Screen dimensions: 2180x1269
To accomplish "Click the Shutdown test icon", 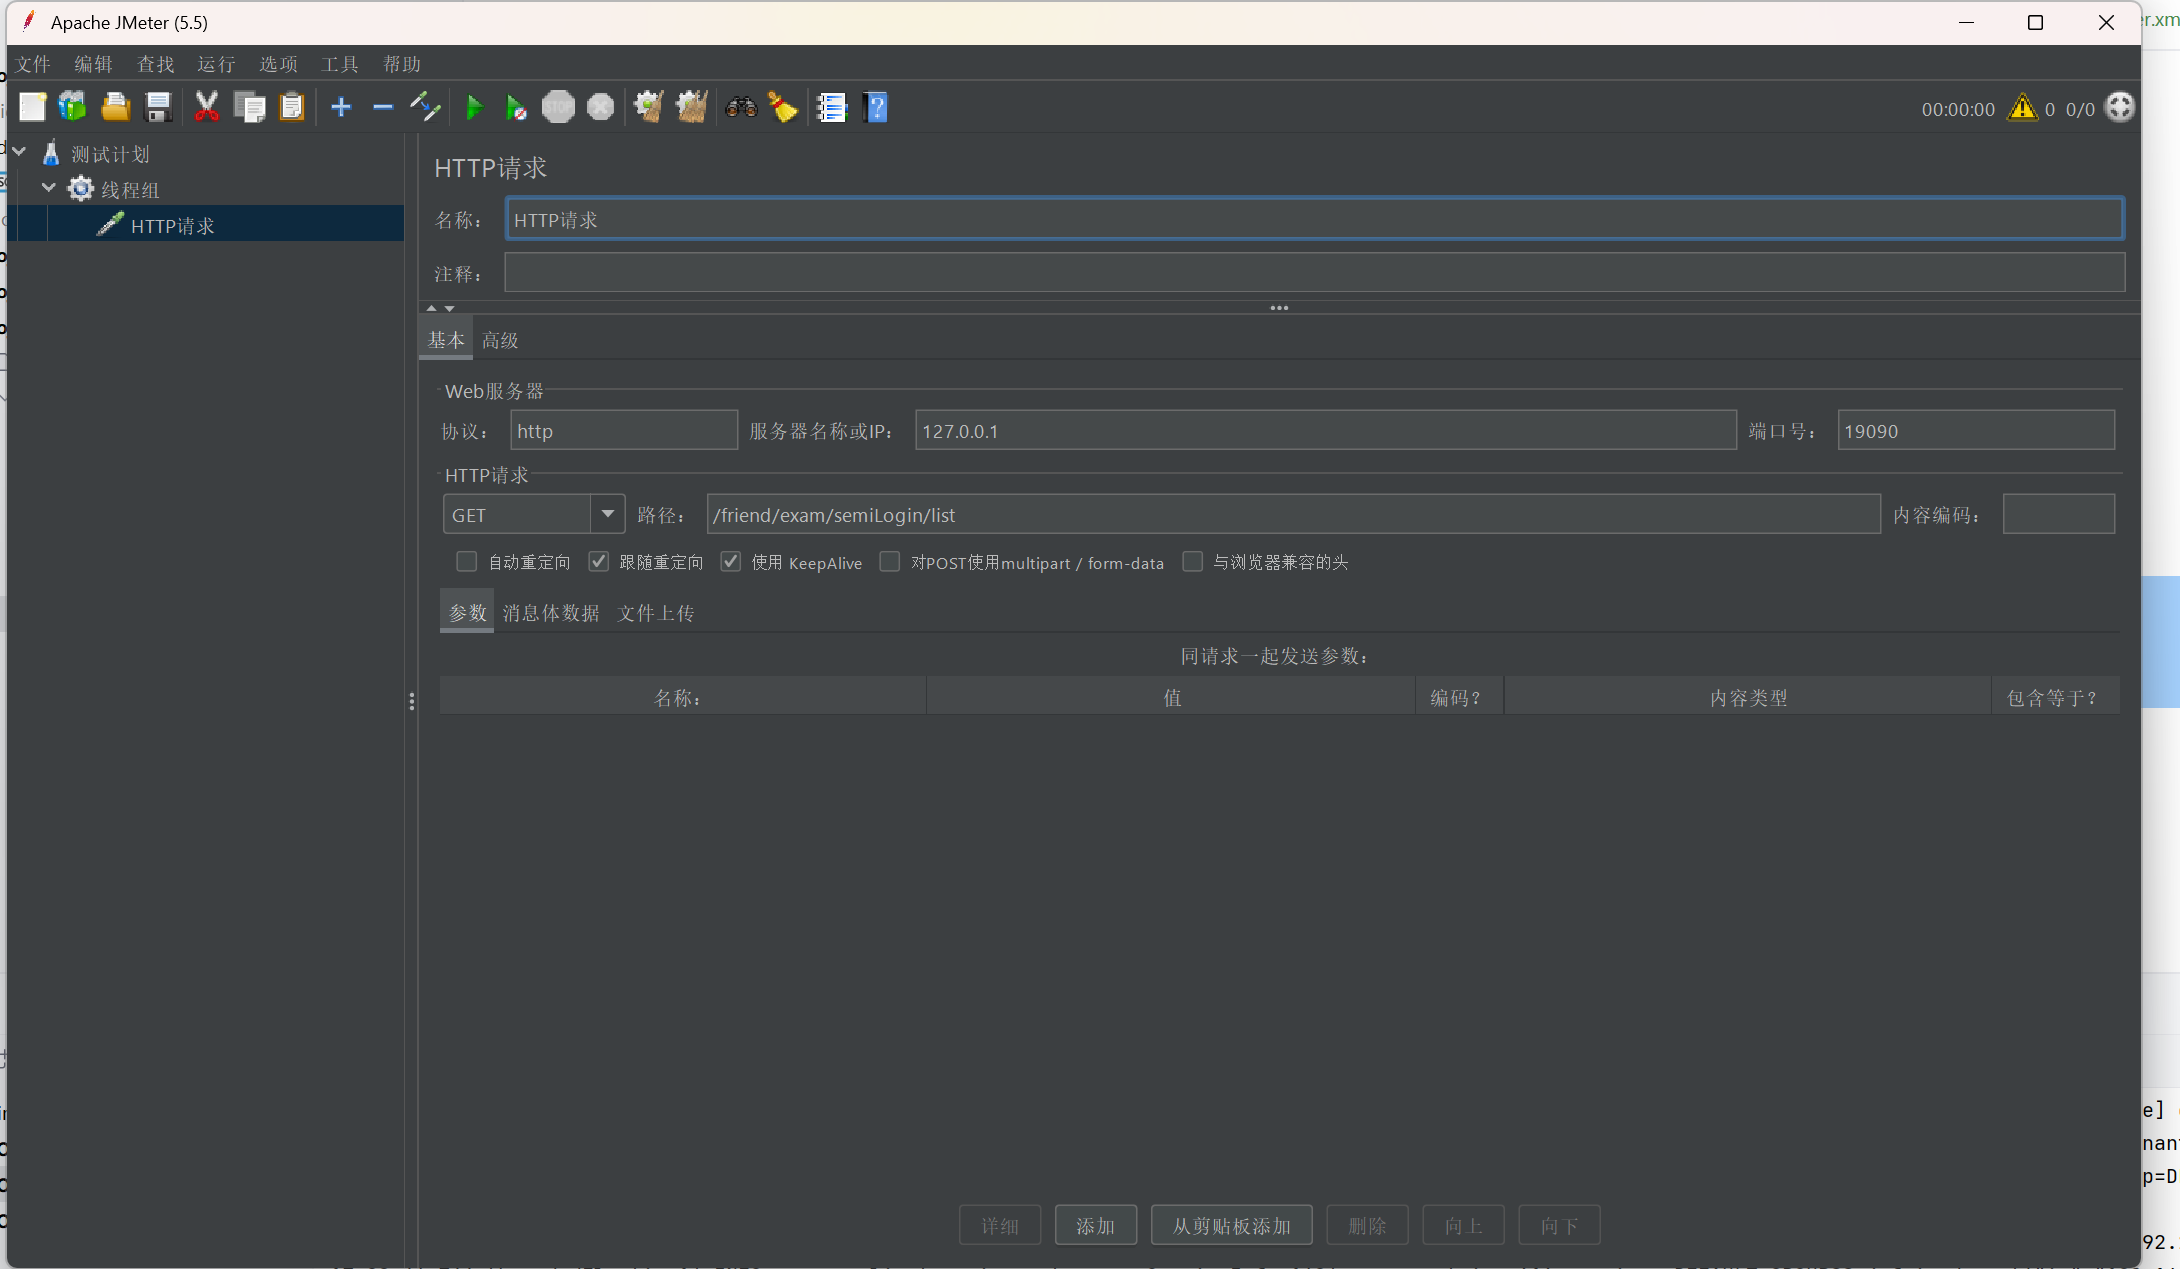I will (x=600, y=107).
